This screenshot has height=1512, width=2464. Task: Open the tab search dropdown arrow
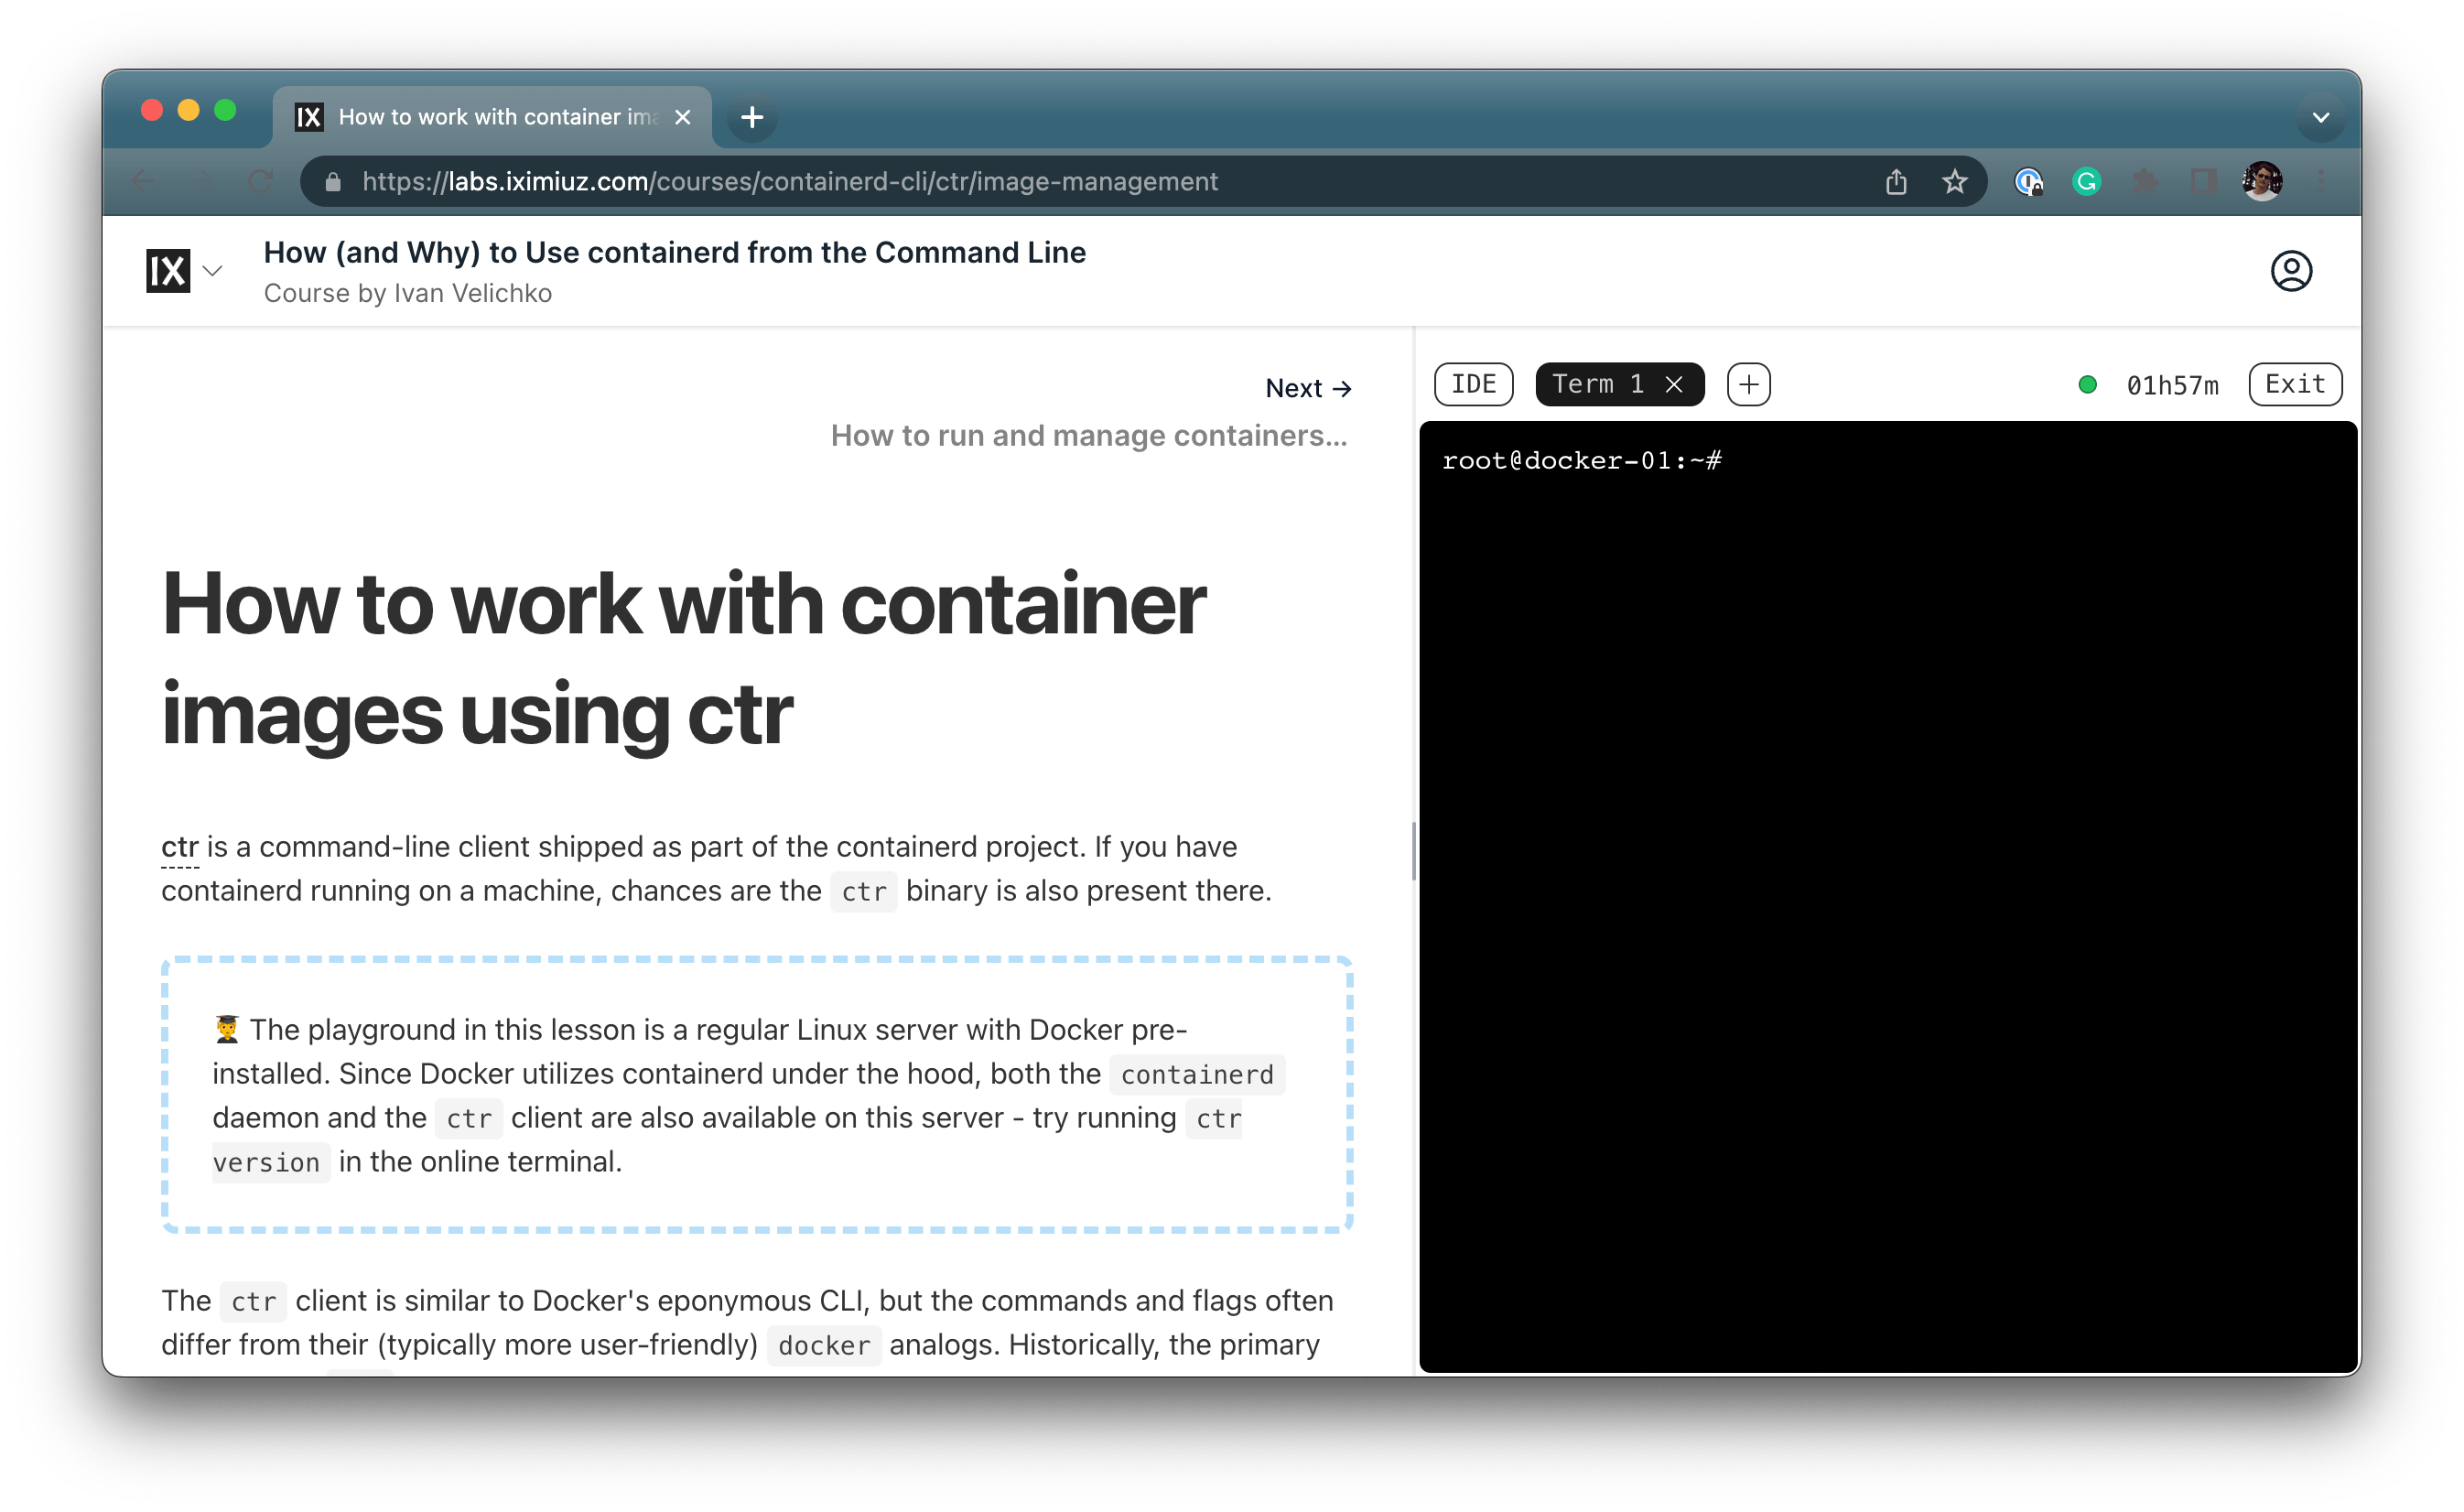2320,117
